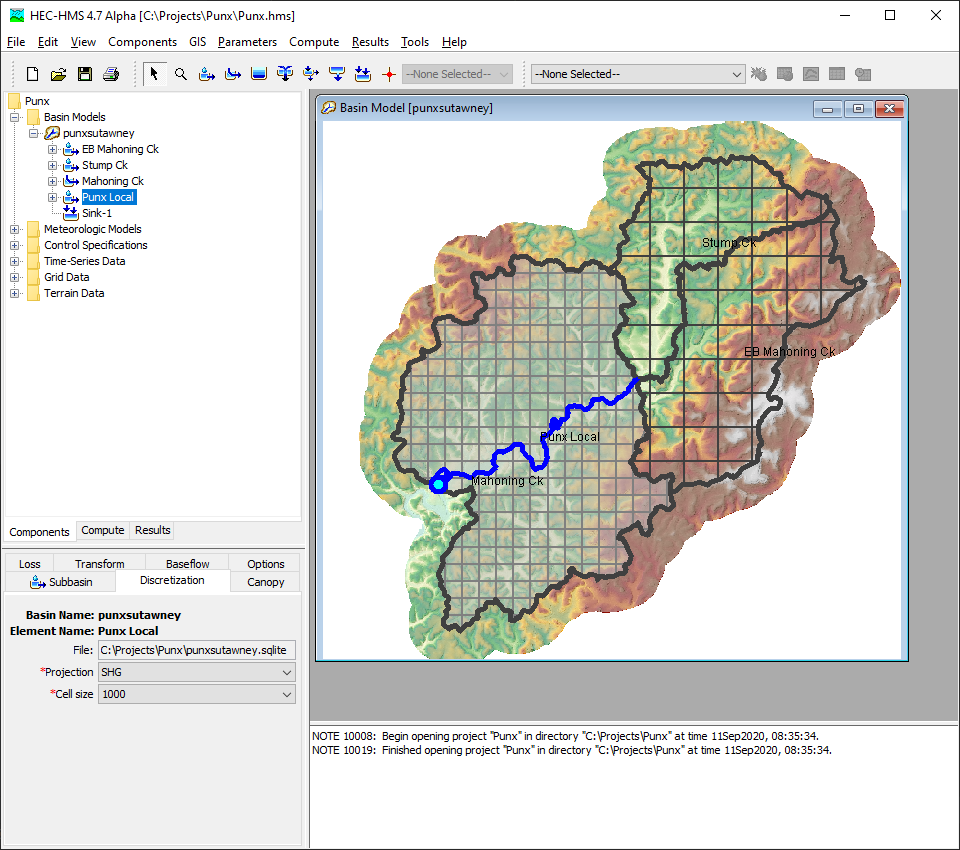The image size is (960, 850).
Task: Click the Basin Model window title icon
Action: 329,108
